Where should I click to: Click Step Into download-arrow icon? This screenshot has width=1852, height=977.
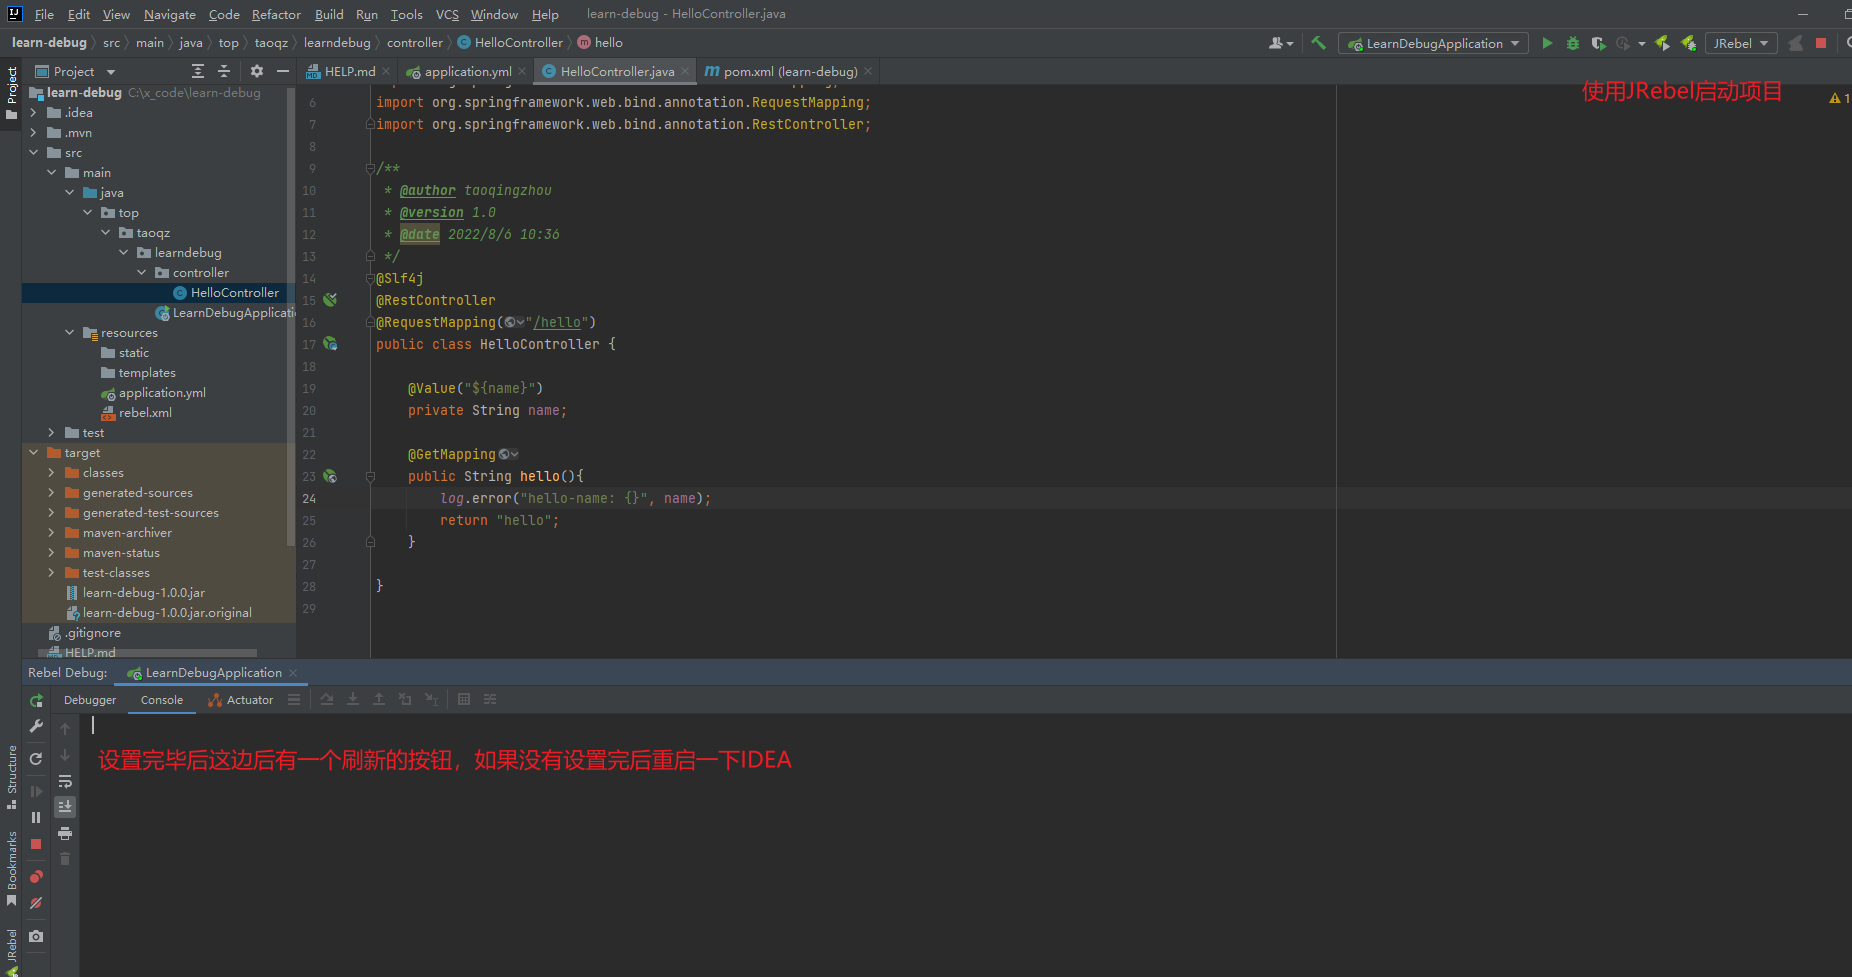click(x=353, y=699)
